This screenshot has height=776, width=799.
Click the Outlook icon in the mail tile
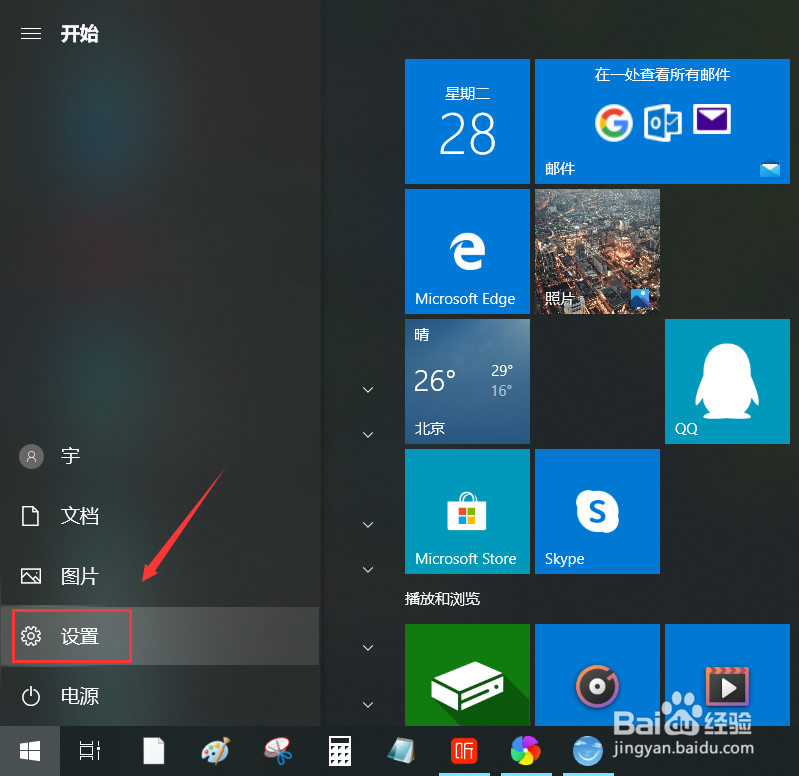pos(662,123)
